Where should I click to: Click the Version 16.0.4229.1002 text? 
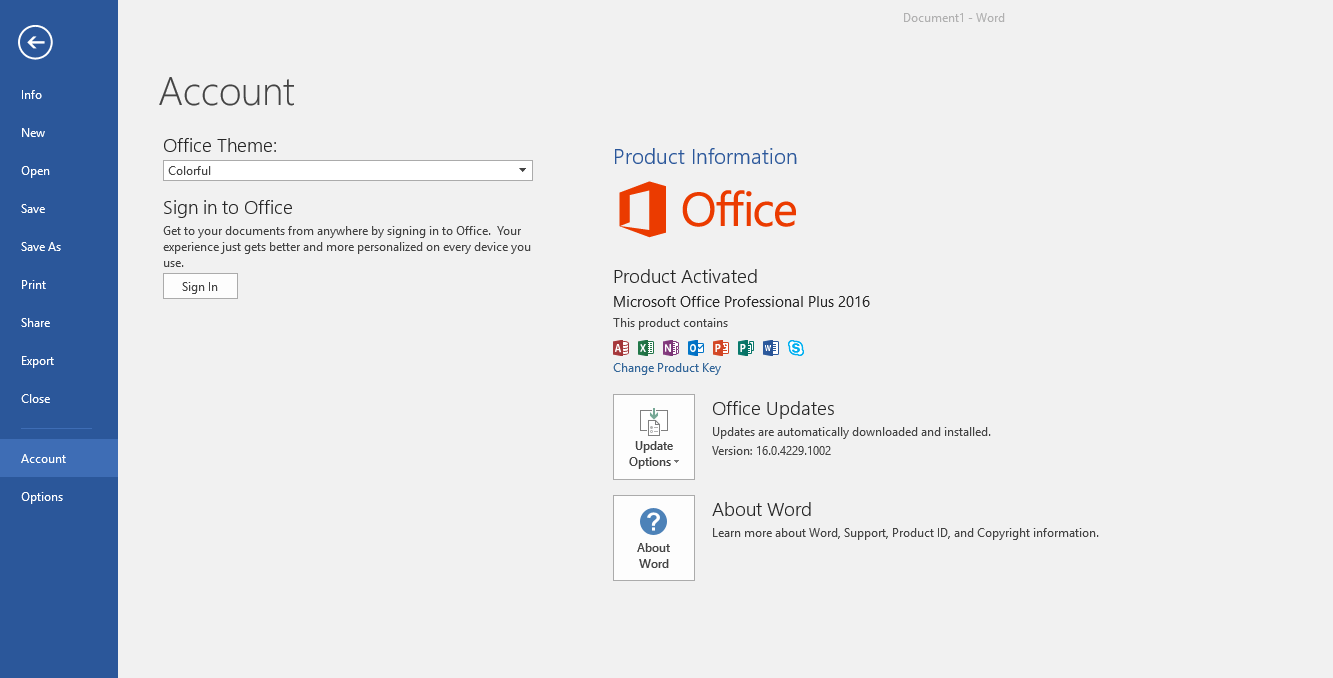coord(771,451)
